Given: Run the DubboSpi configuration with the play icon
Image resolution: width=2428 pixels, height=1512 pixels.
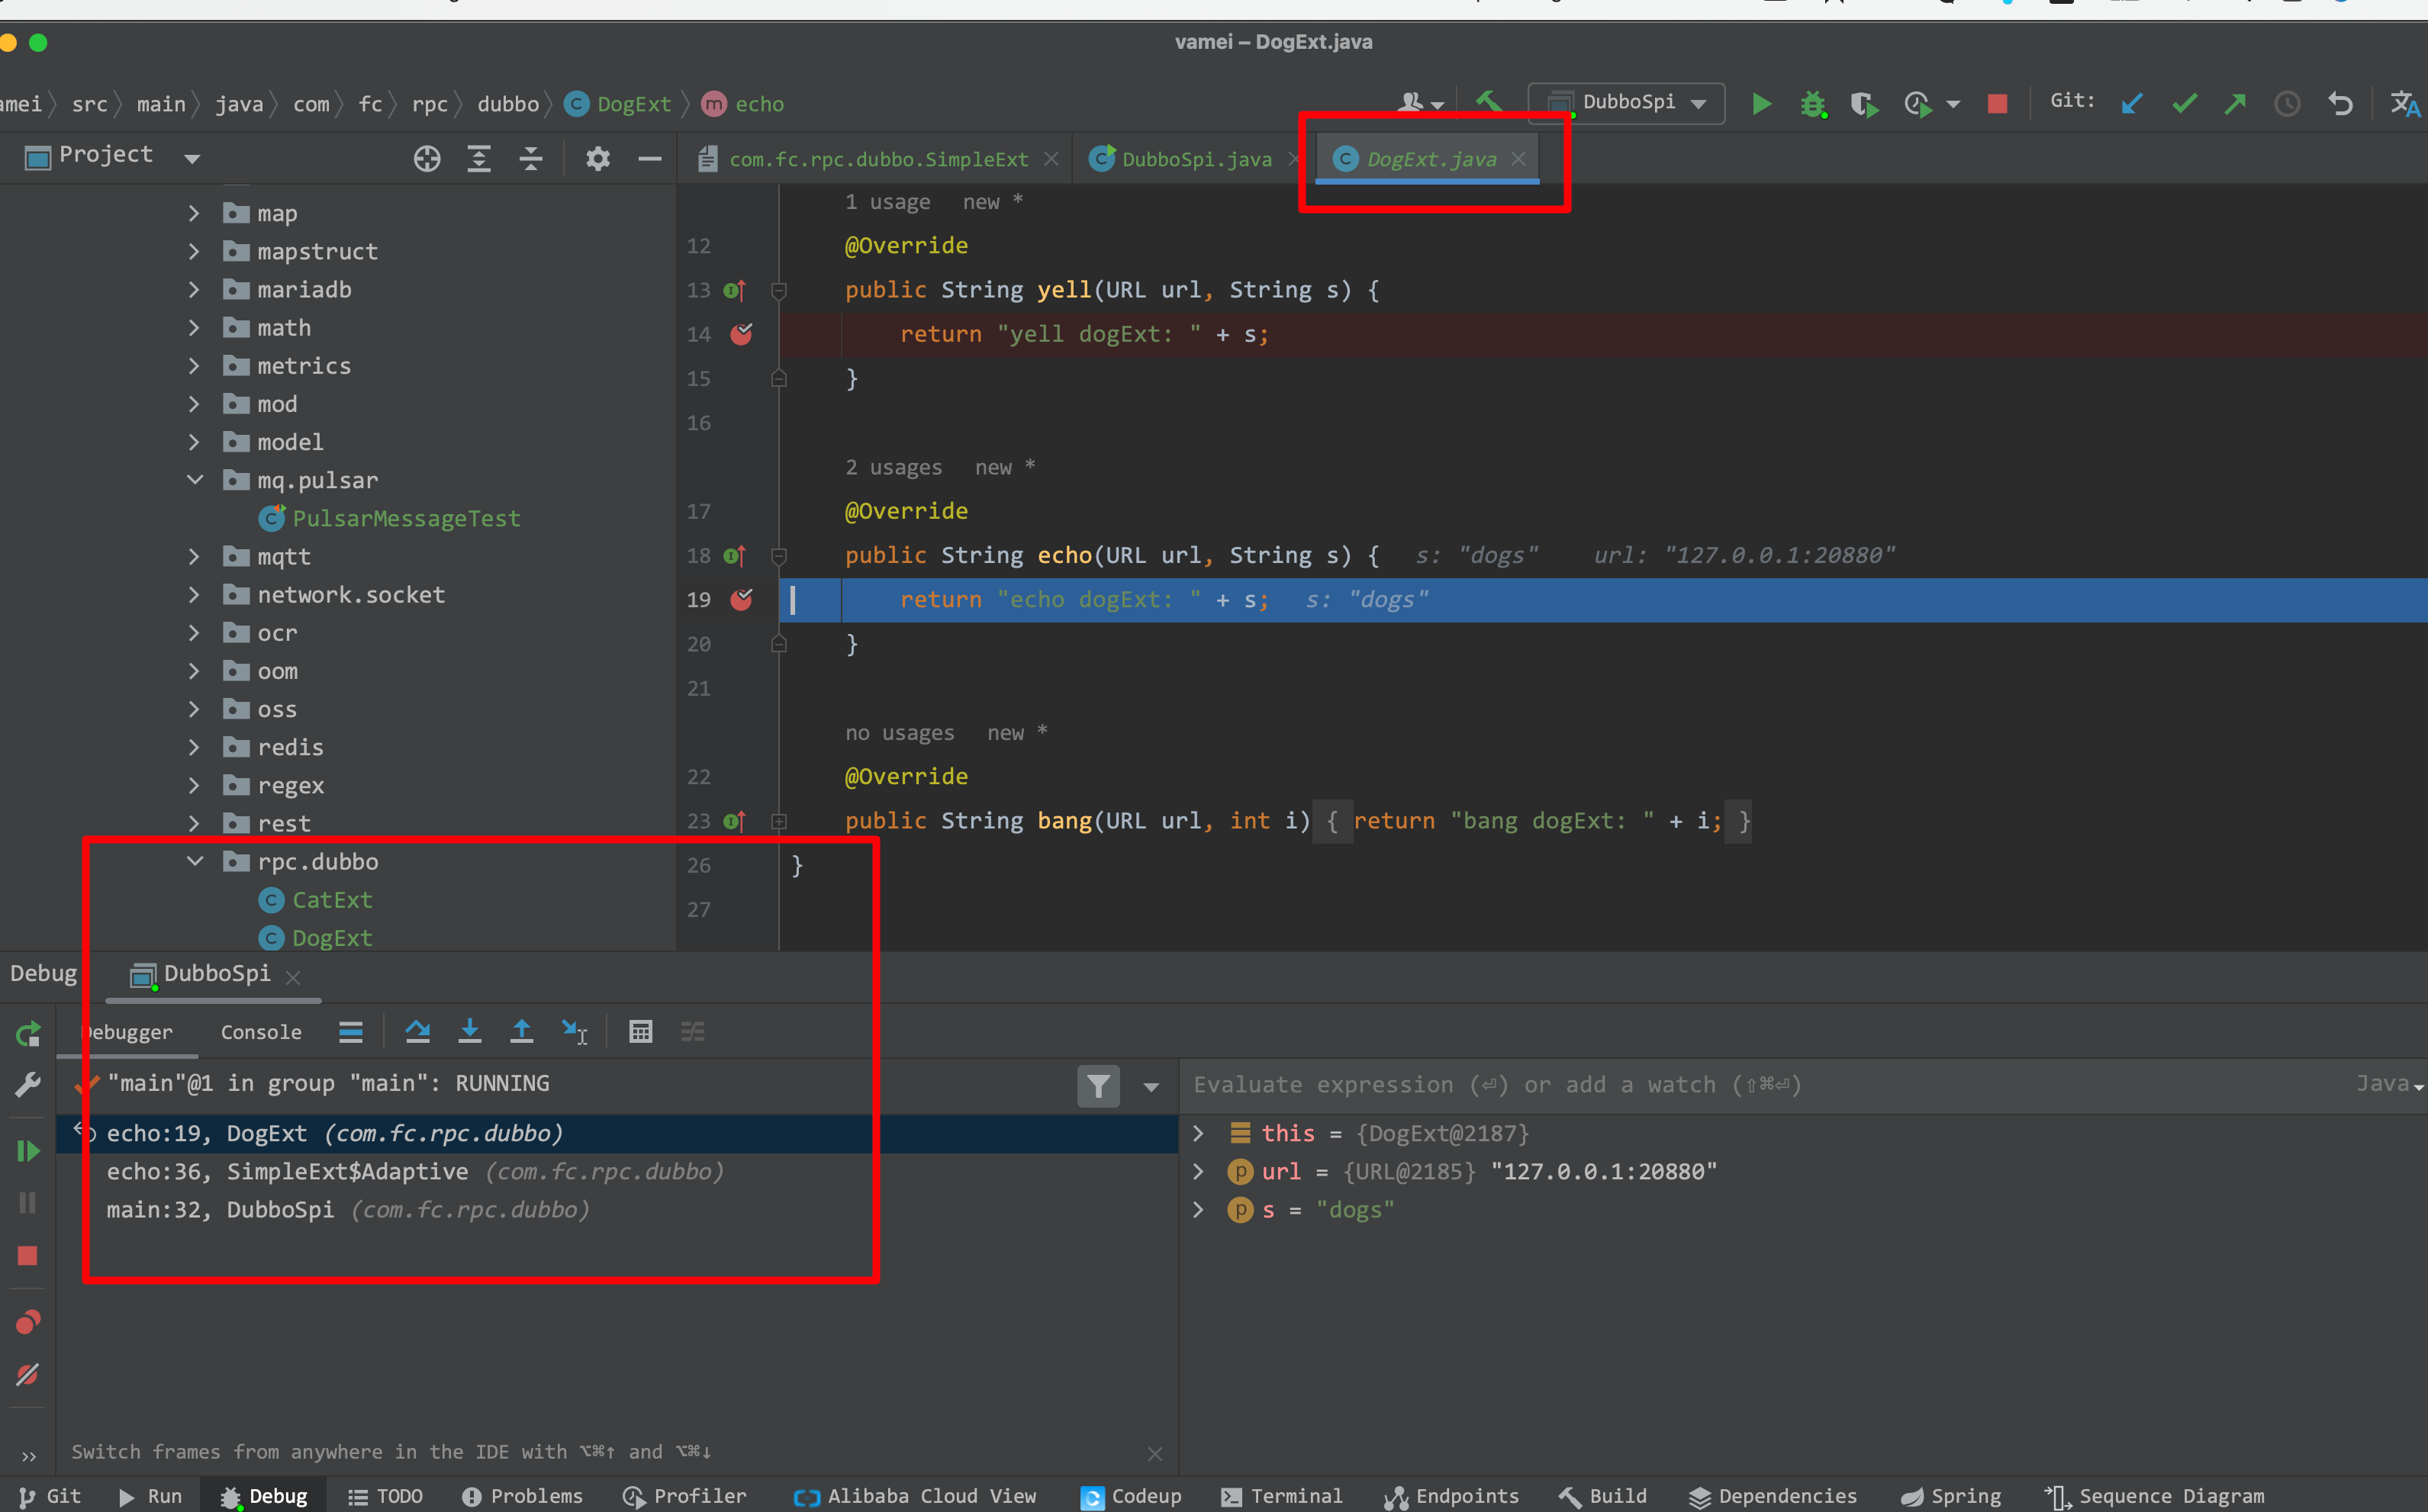Looking at the screenshot, I should click(x=1761, y=104).
